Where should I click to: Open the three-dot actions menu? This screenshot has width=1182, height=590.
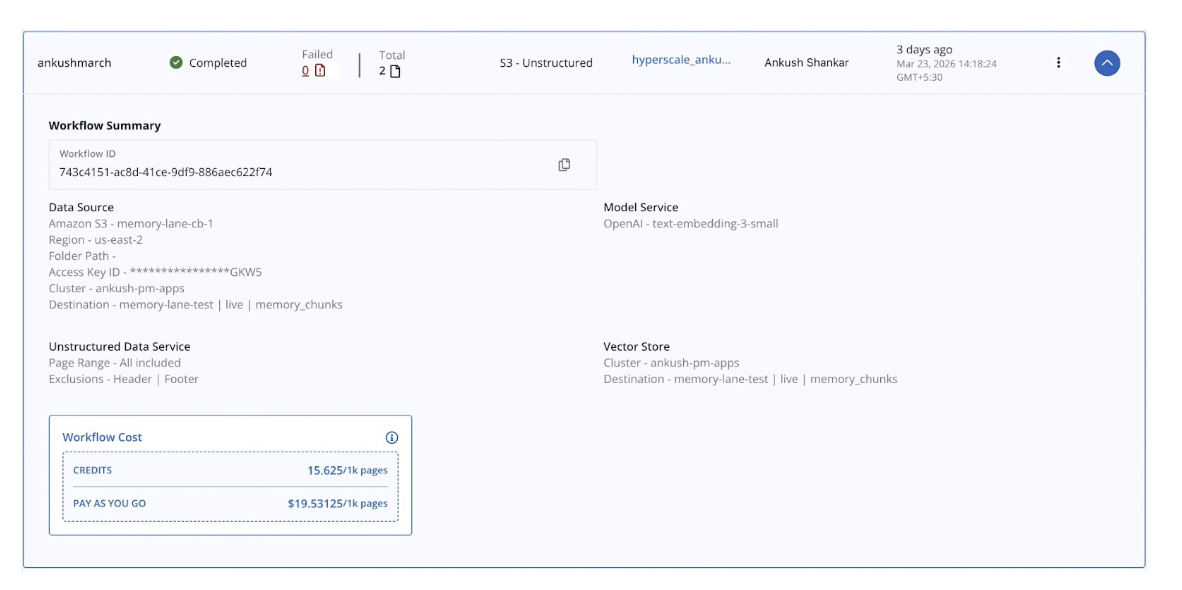tap(1058, 63)
